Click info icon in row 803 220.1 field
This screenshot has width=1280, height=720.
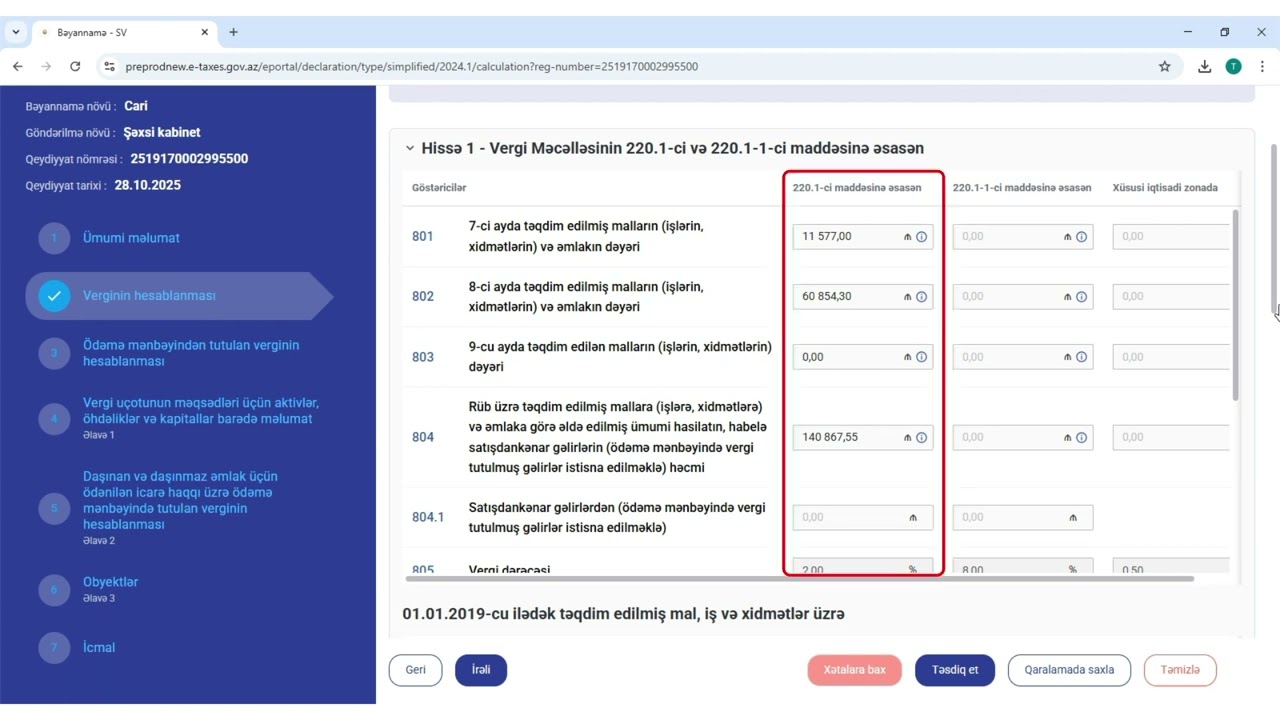(922, 357)
